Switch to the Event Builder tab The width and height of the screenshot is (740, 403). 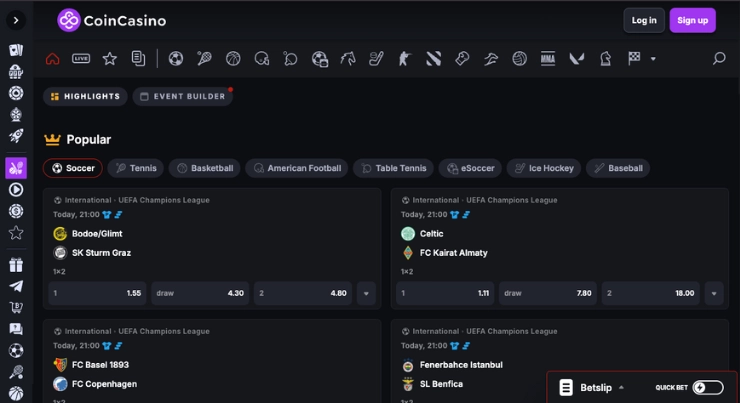(183, 96)
